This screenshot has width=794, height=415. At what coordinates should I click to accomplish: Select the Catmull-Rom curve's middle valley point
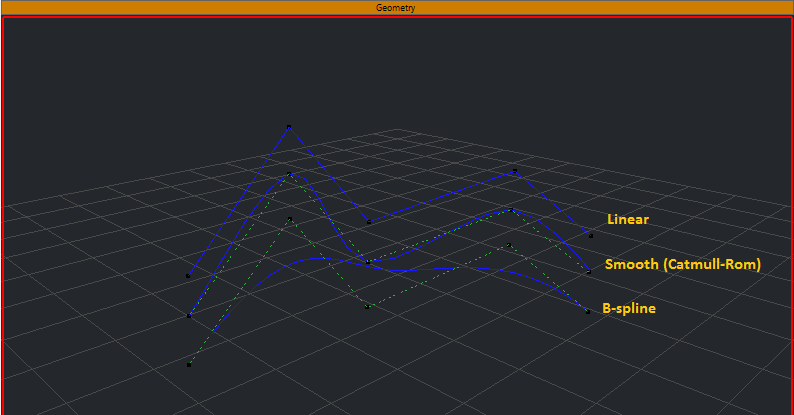pos(368,262)
